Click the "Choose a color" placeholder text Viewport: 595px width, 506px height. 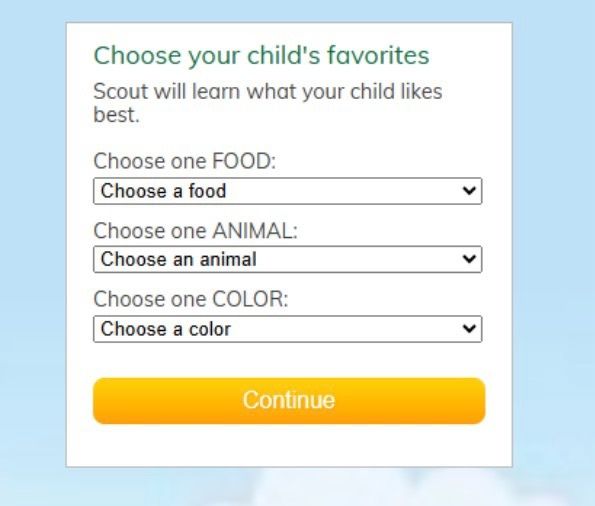(x=166, y=329)
